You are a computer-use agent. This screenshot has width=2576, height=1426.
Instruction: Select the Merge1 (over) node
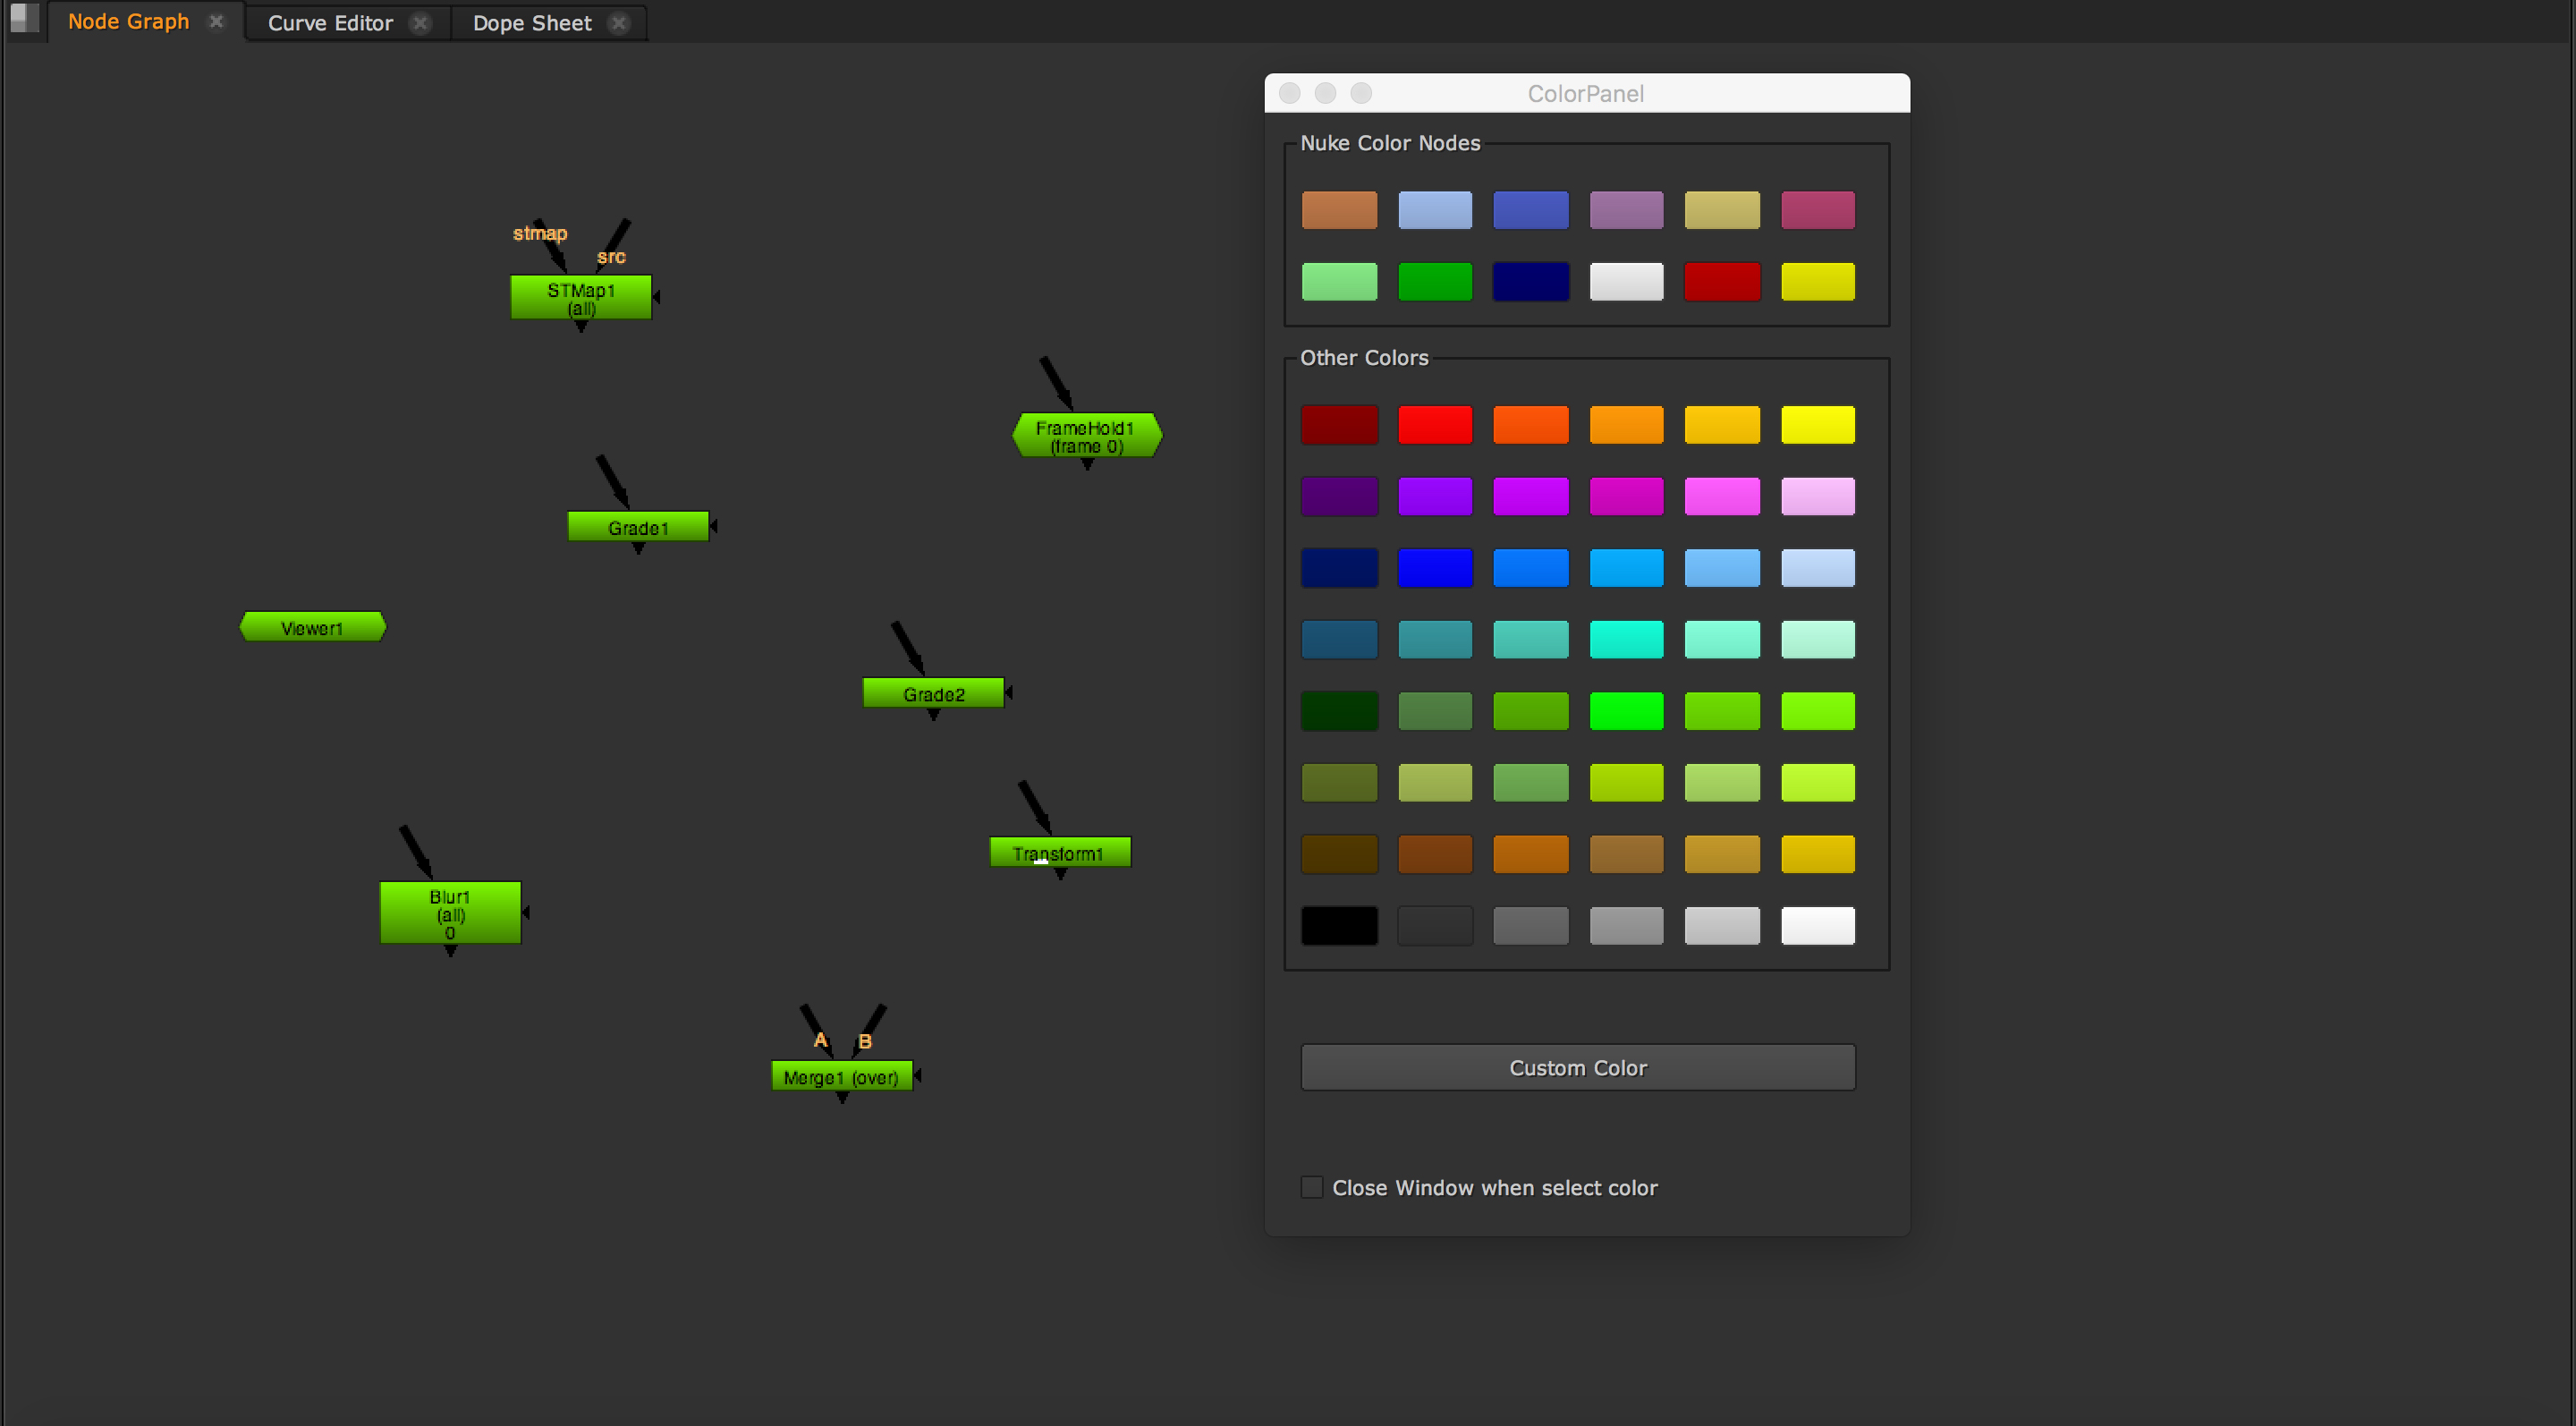[841, 1077]
